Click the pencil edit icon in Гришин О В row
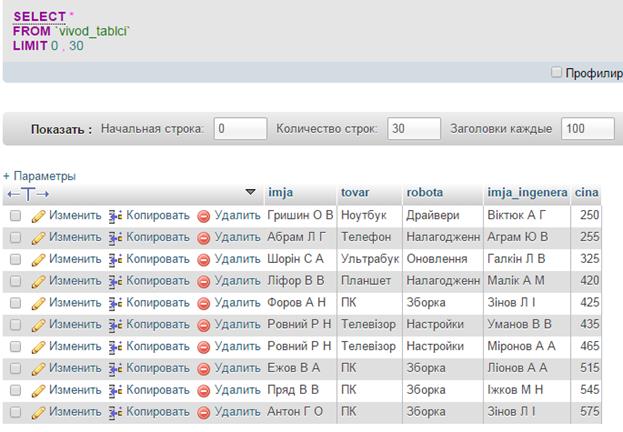The image size is (623, 432). [38, 216]
